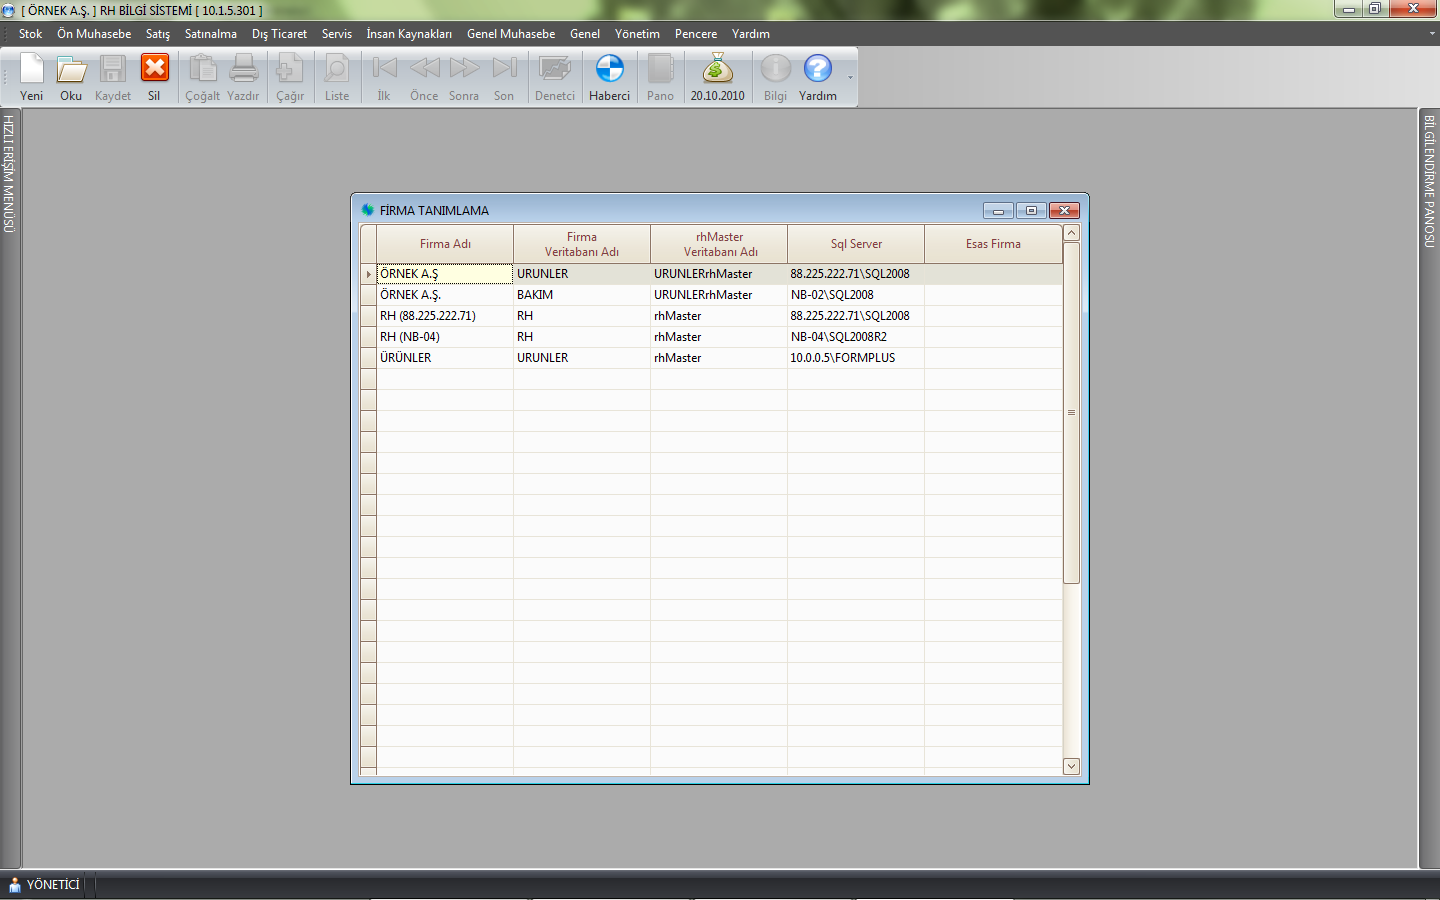The height and width of the screenshot is (900, 1440).
Task: Click the Yazdır printer icon
Action: 243,77
